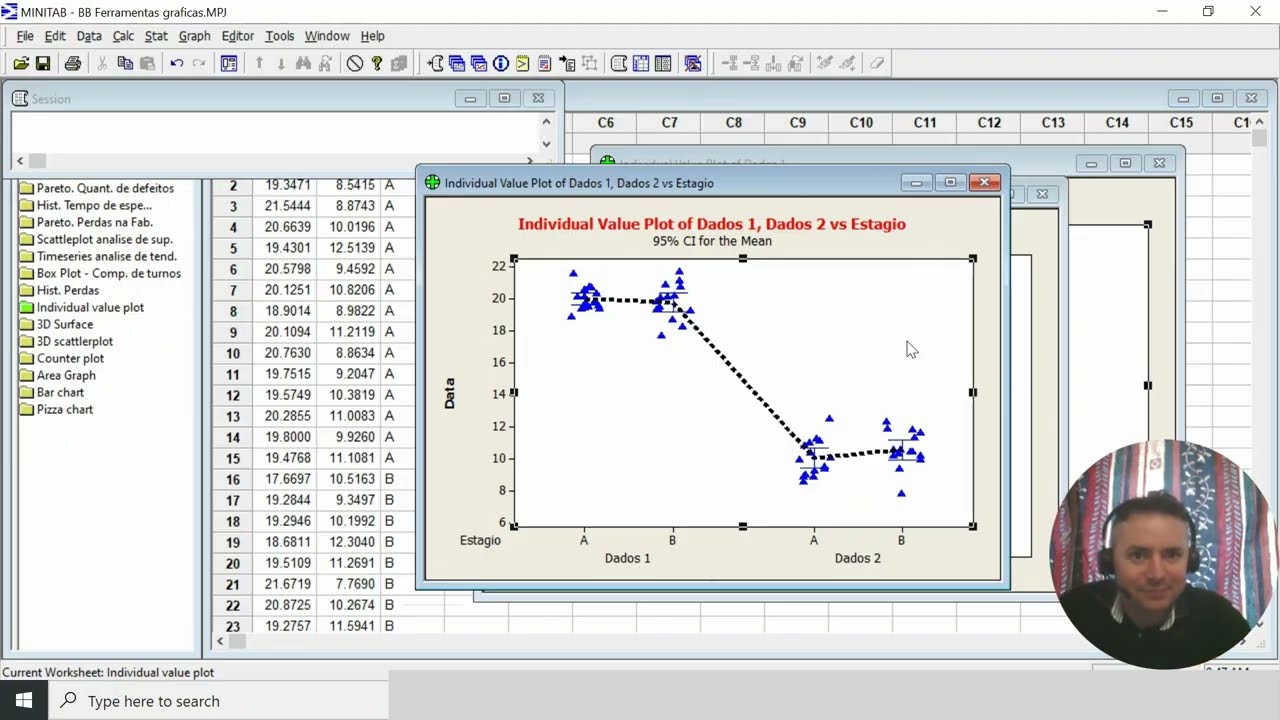This screenshot has width=1280, height=720.
Task: Click the Data window toolbar icon
Action: (640, 63)
